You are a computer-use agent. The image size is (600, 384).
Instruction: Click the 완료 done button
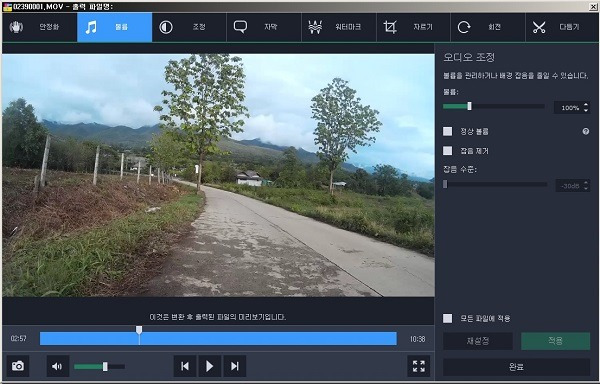[516, 367]
